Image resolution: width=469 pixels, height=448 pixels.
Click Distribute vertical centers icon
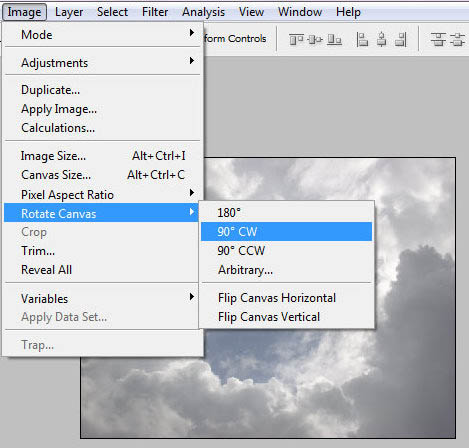(x=458, y=40)
